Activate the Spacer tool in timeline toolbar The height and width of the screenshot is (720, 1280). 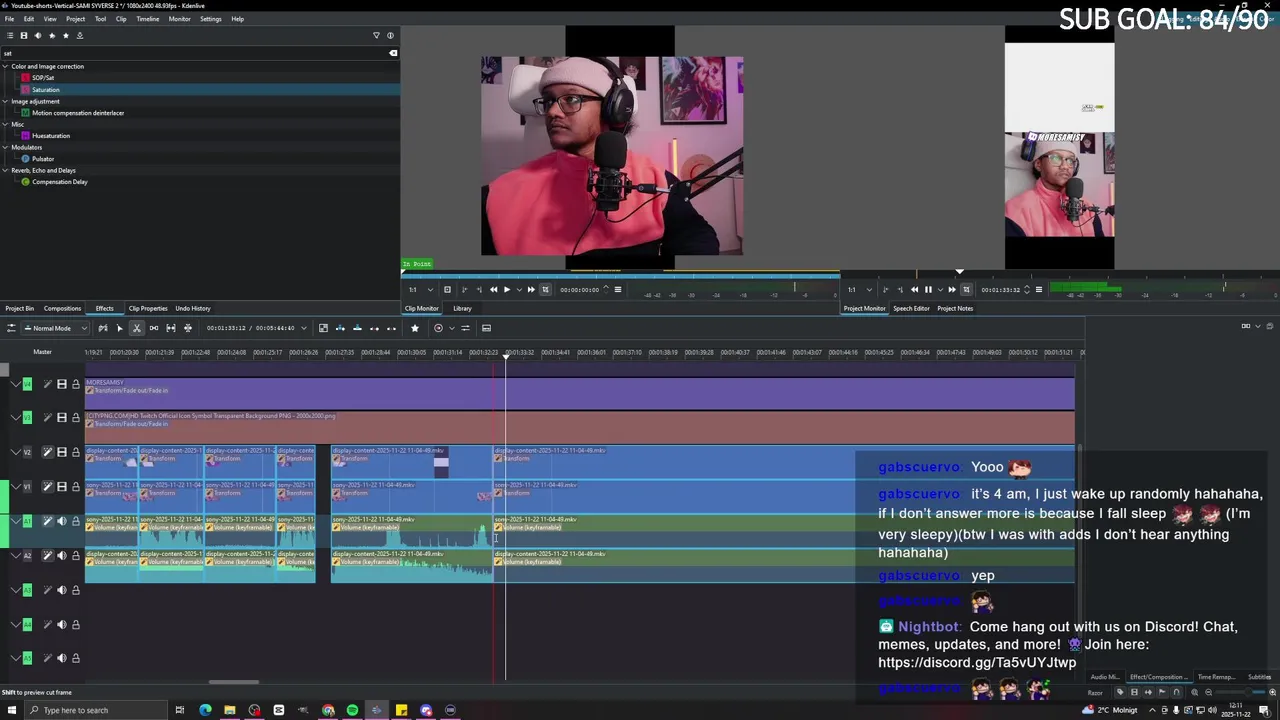(154, 328)
